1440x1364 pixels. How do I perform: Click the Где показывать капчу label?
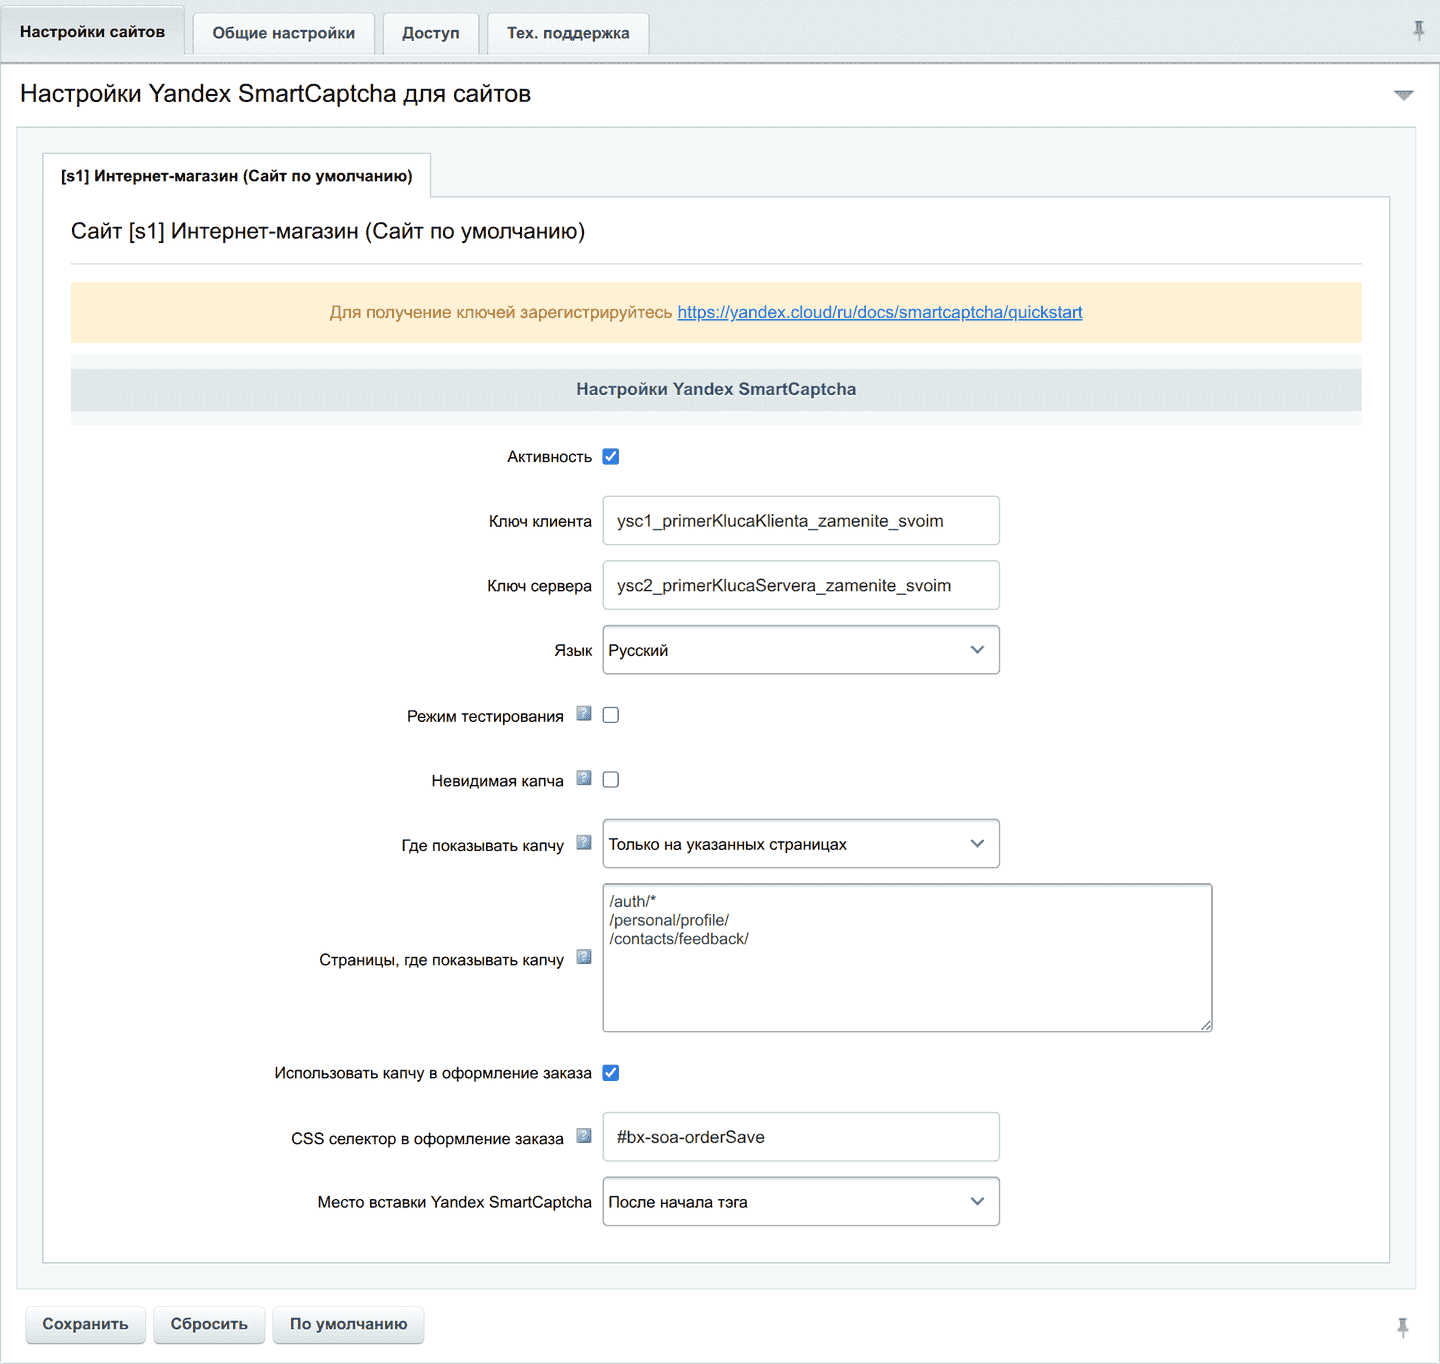pos(483,846)
